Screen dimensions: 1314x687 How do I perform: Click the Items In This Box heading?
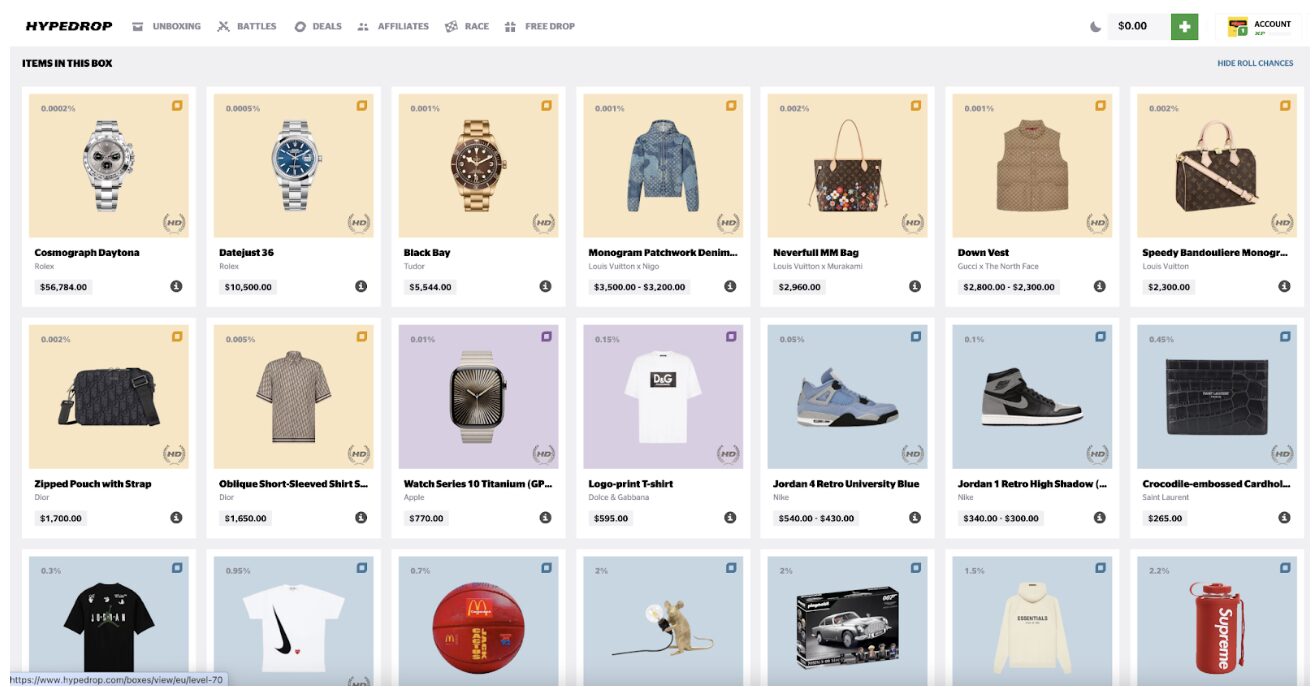click(67, 63)
